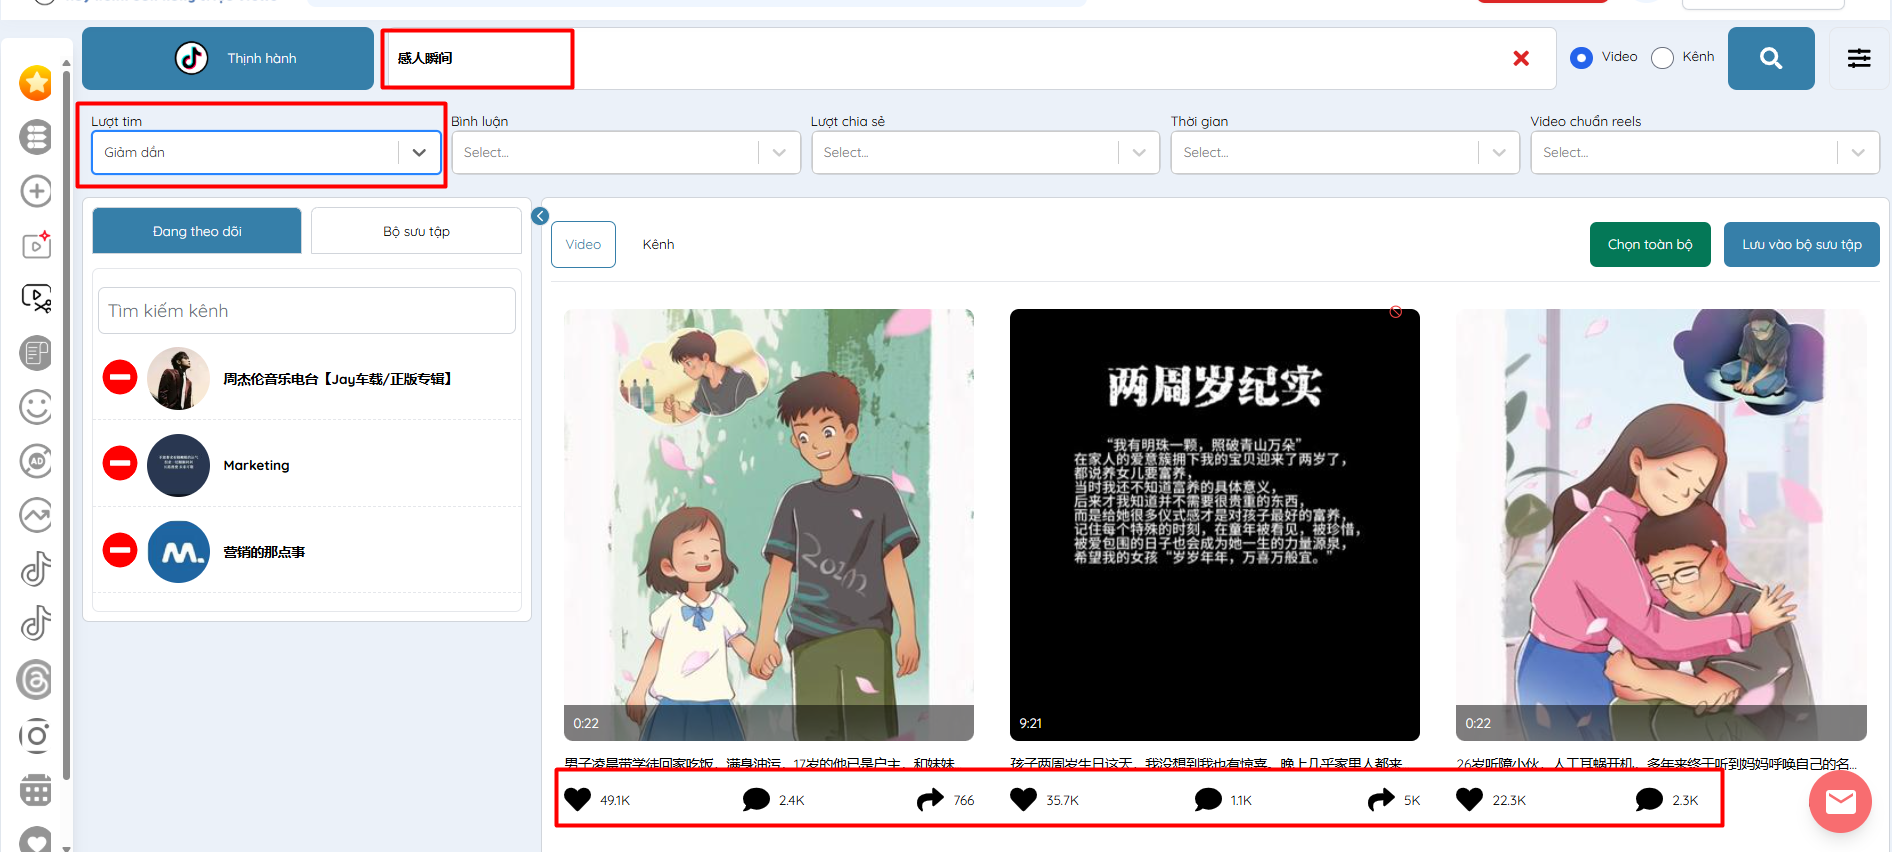This screenshot has width=1892, height=852.
Task: Select the Video results tab
Action: 583,244
